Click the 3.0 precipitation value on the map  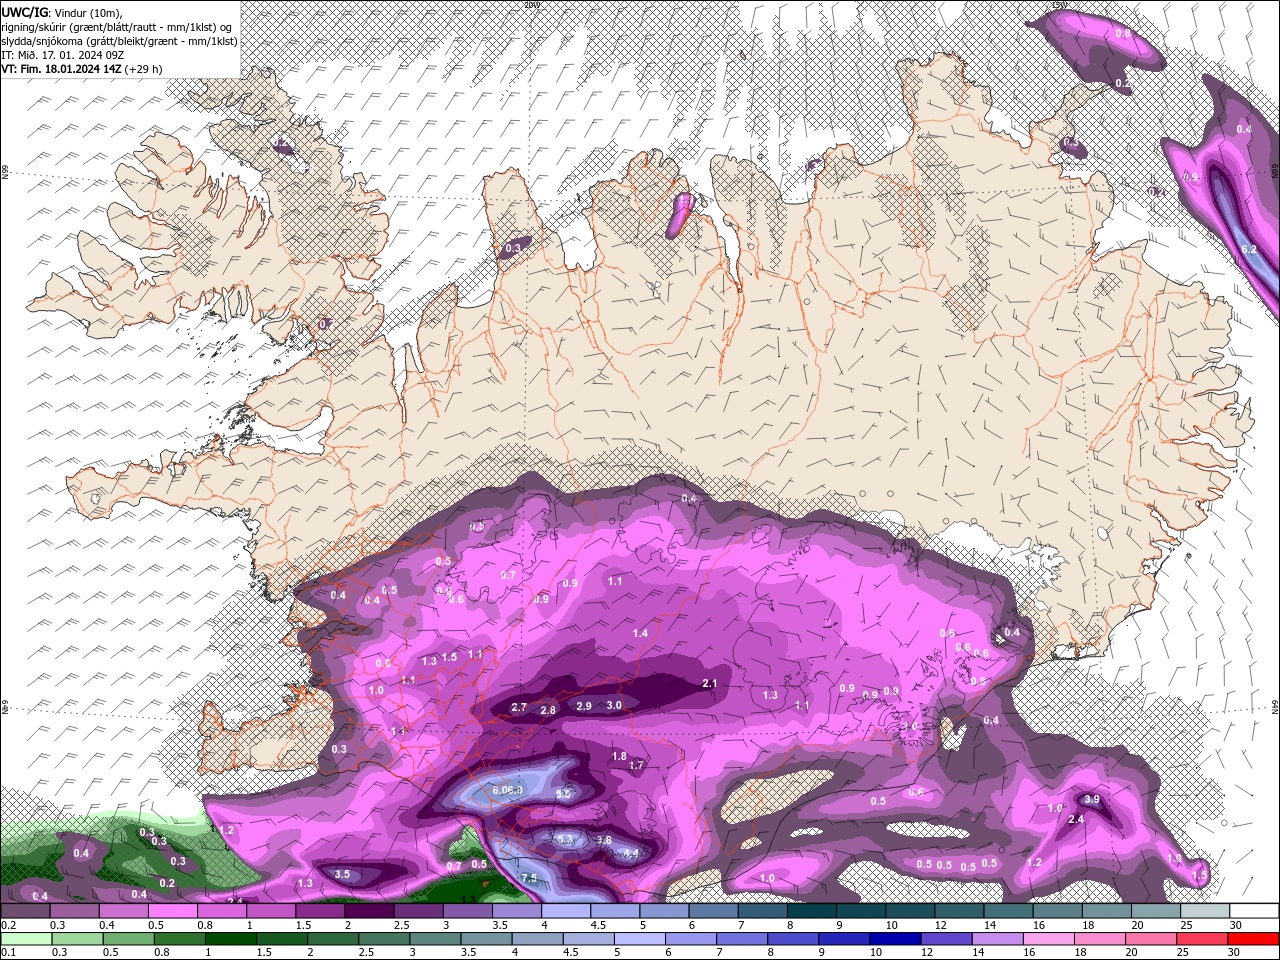pos(614,706)
